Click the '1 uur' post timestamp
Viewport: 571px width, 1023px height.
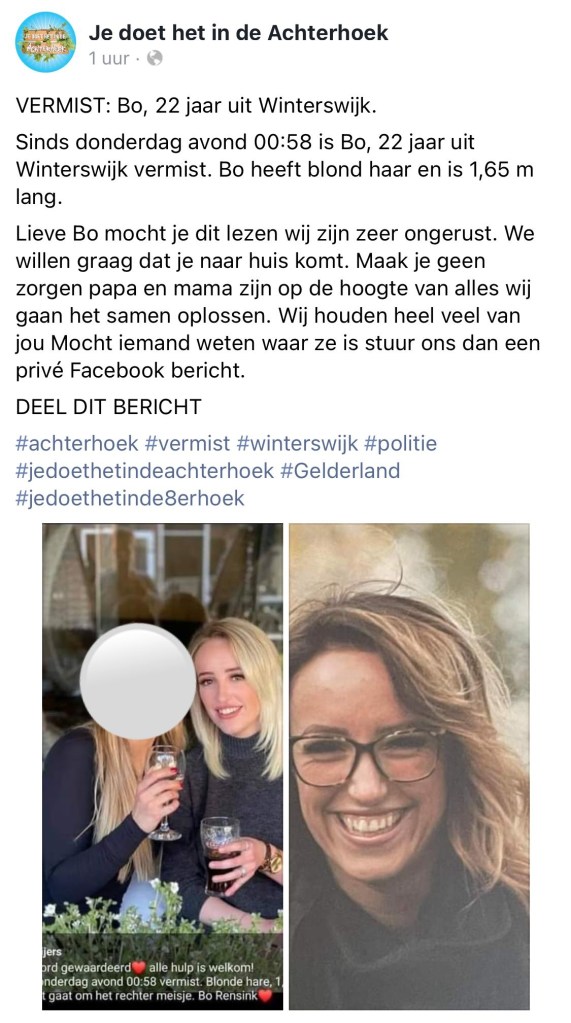[109, 59]
